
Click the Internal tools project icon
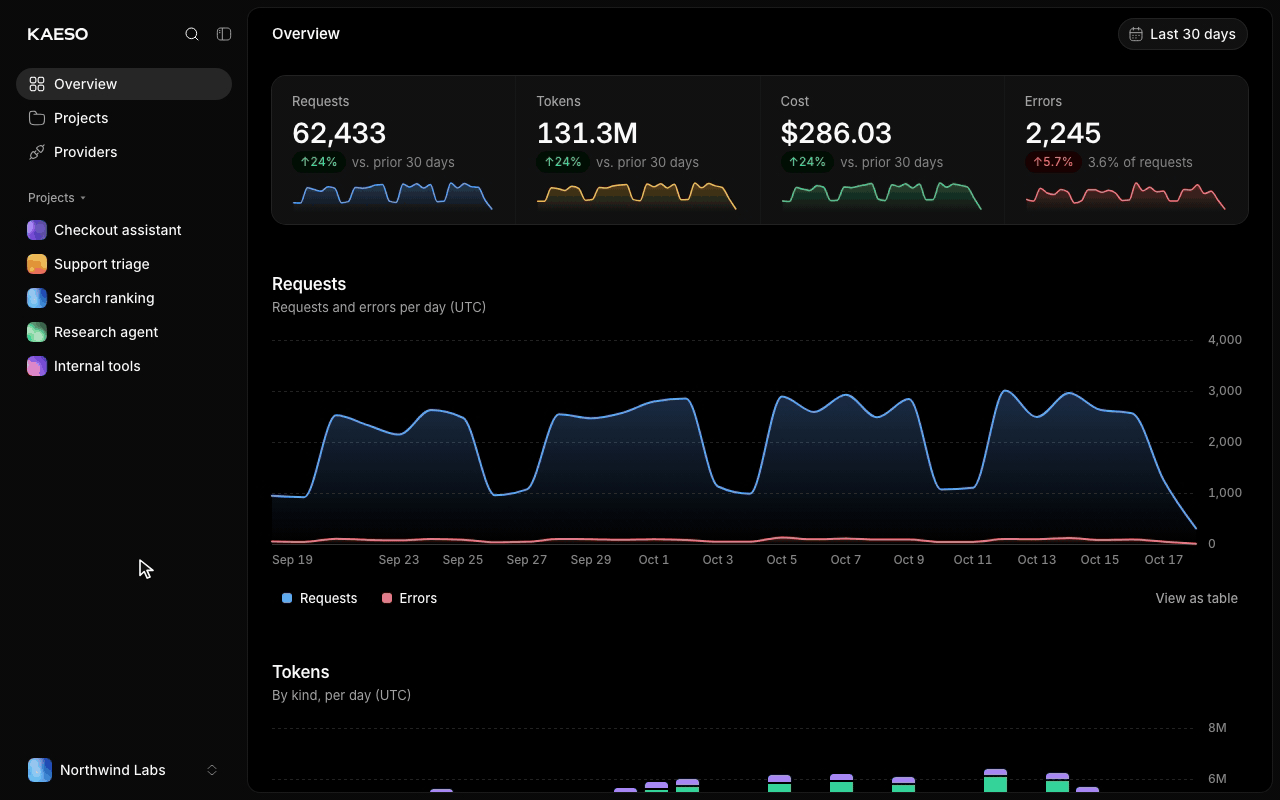tap(37, 366)
